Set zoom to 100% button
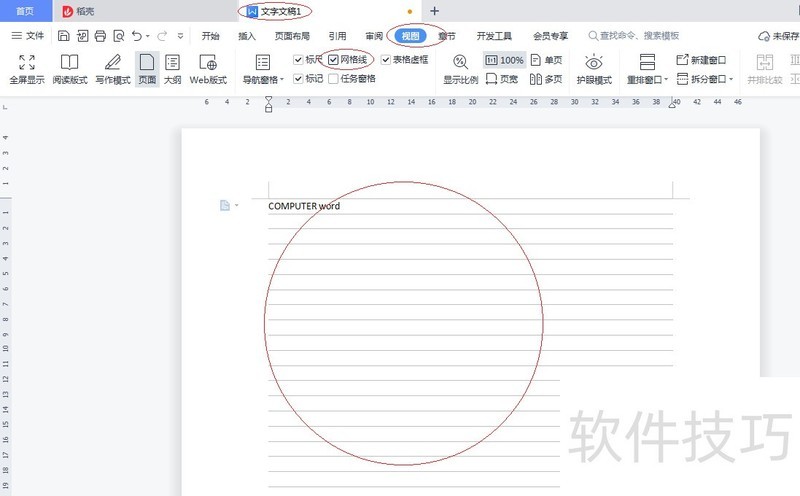 (505, 60)
